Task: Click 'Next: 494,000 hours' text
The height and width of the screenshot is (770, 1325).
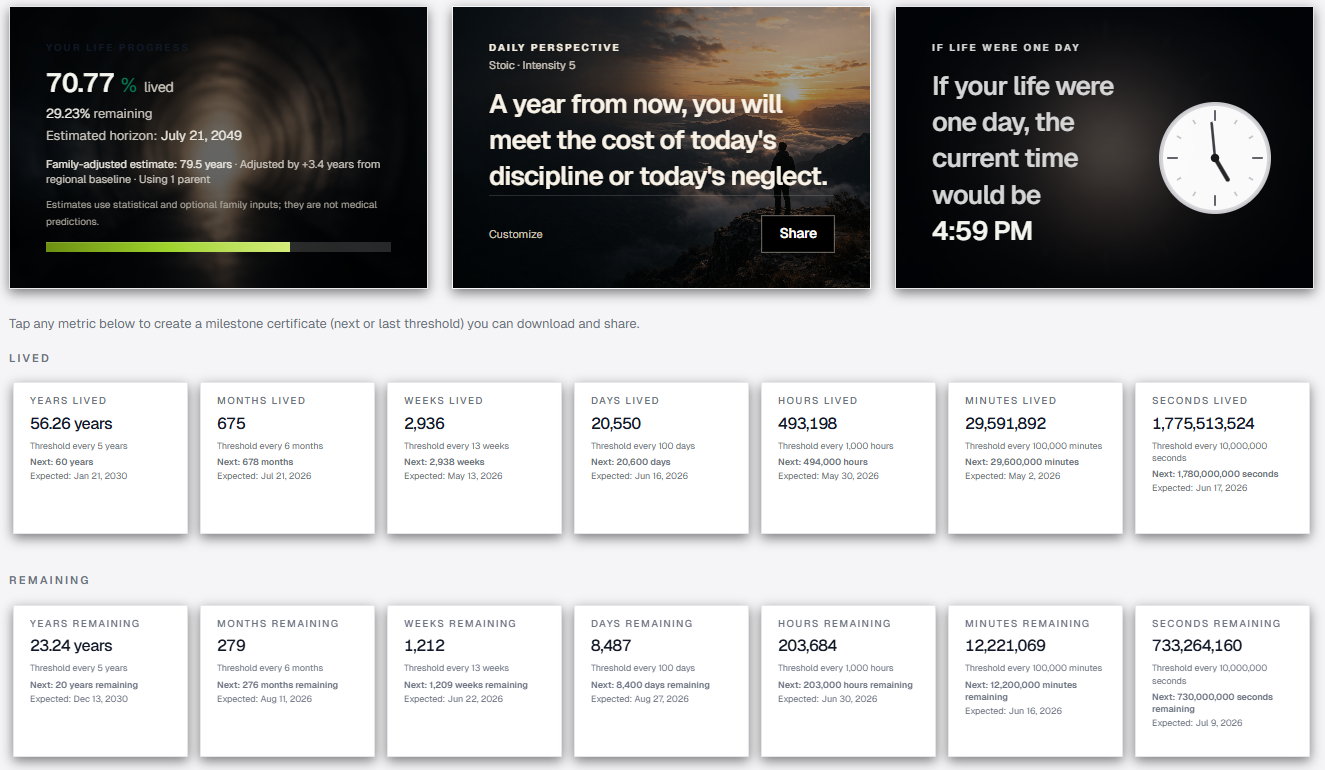Action: tap(823, 462)
